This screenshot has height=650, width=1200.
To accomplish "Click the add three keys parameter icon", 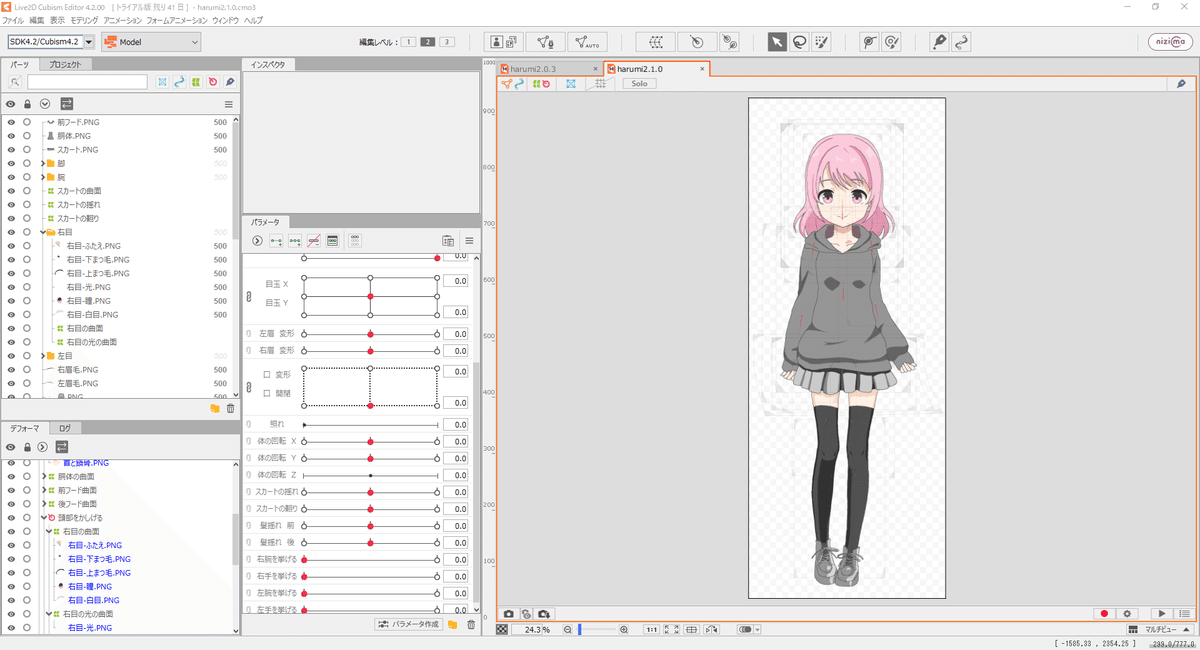I will [294, 241].
